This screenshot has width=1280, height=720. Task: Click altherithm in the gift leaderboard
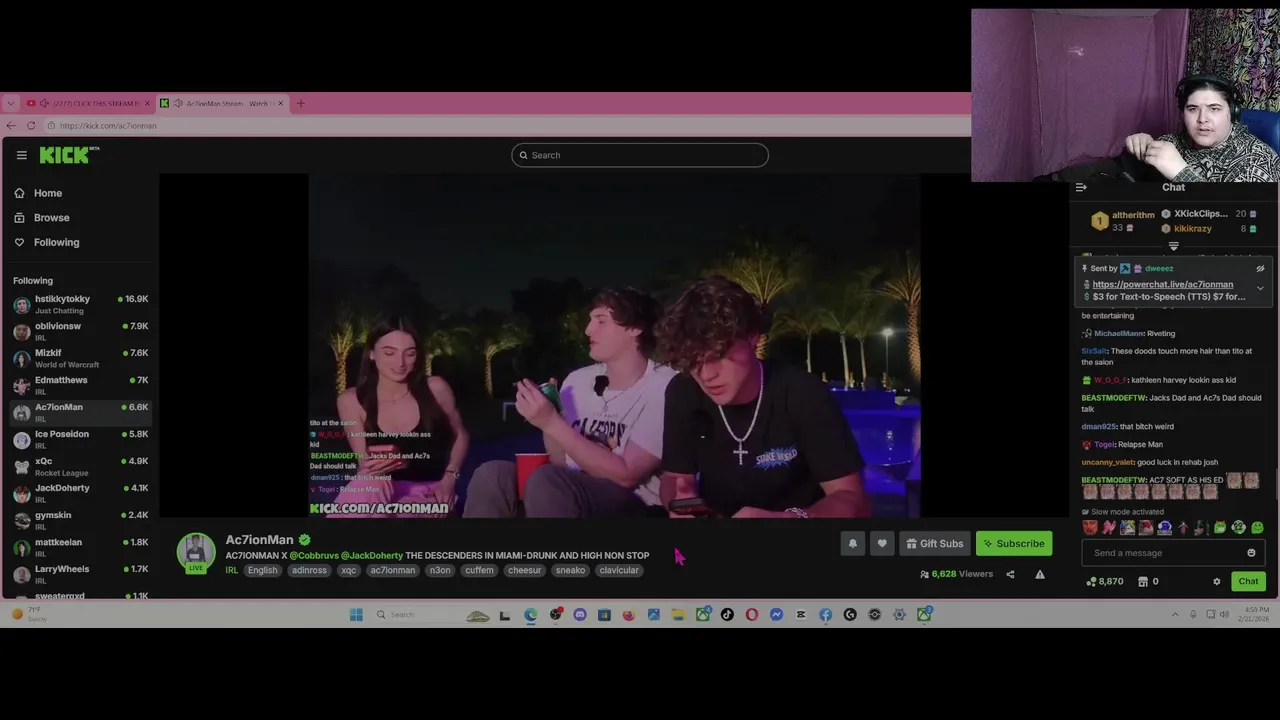[1133, 215]
